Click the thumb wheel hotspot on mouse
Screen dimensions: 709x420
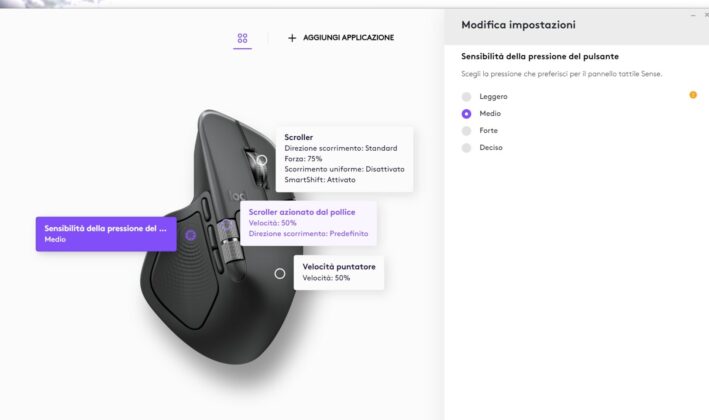pos(227,226)
